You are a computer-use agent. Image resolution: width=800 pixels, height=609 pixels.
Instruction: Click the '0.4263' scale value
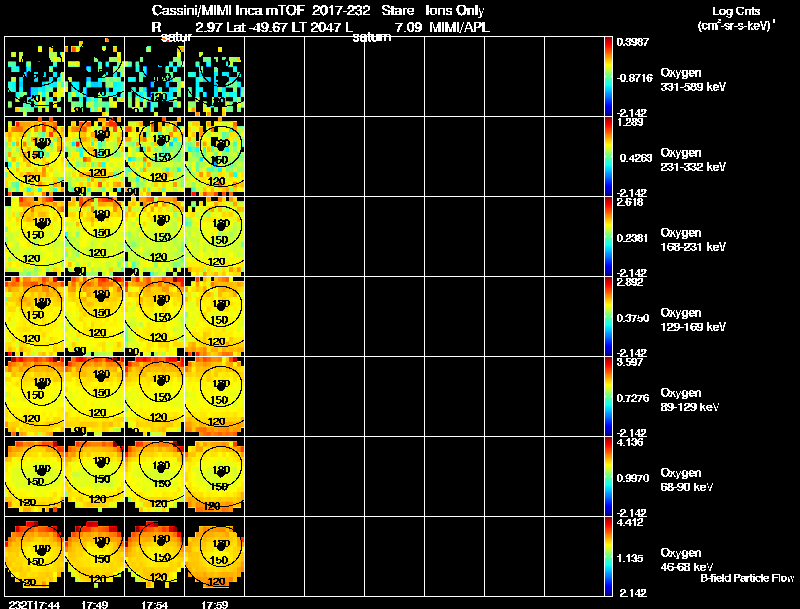(x=636, y=158)
